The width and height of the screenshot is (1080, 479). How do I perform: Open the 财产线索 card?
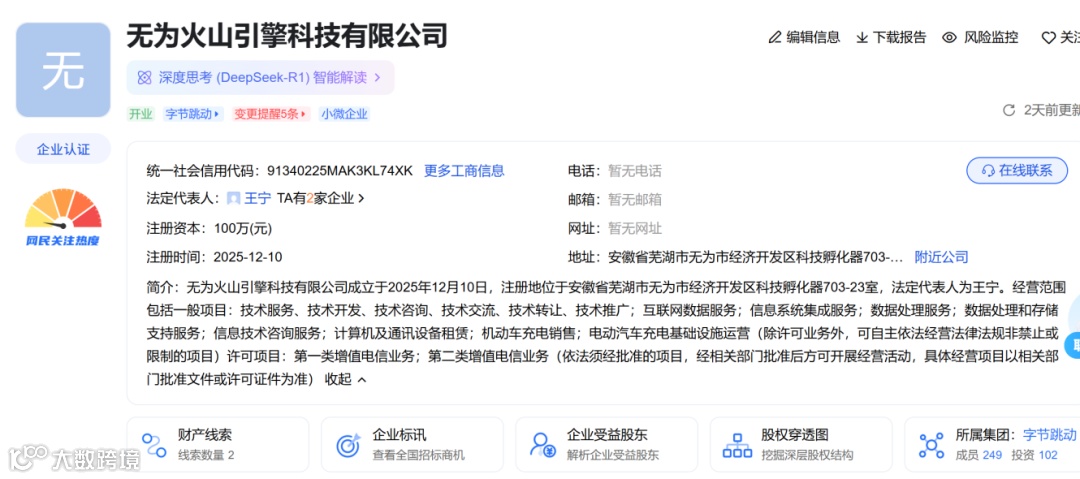pyautogui.click(x=218, y=445)
